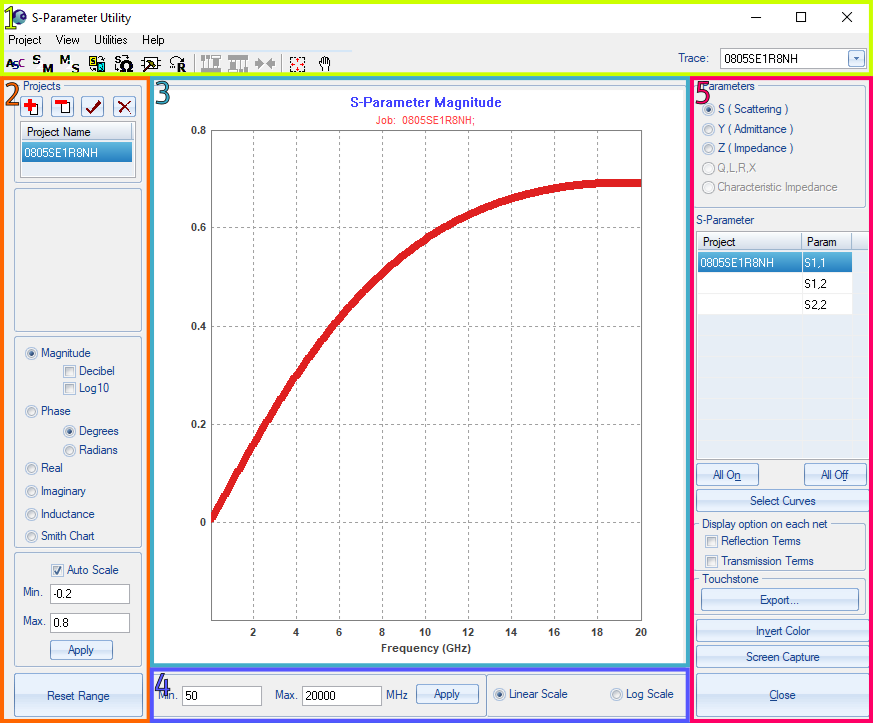This screenshot has height=723, width=873.
Task: Click the red dashed zoom-area toolbar icon
Action: pyautogui.click(x=297, y=64)
